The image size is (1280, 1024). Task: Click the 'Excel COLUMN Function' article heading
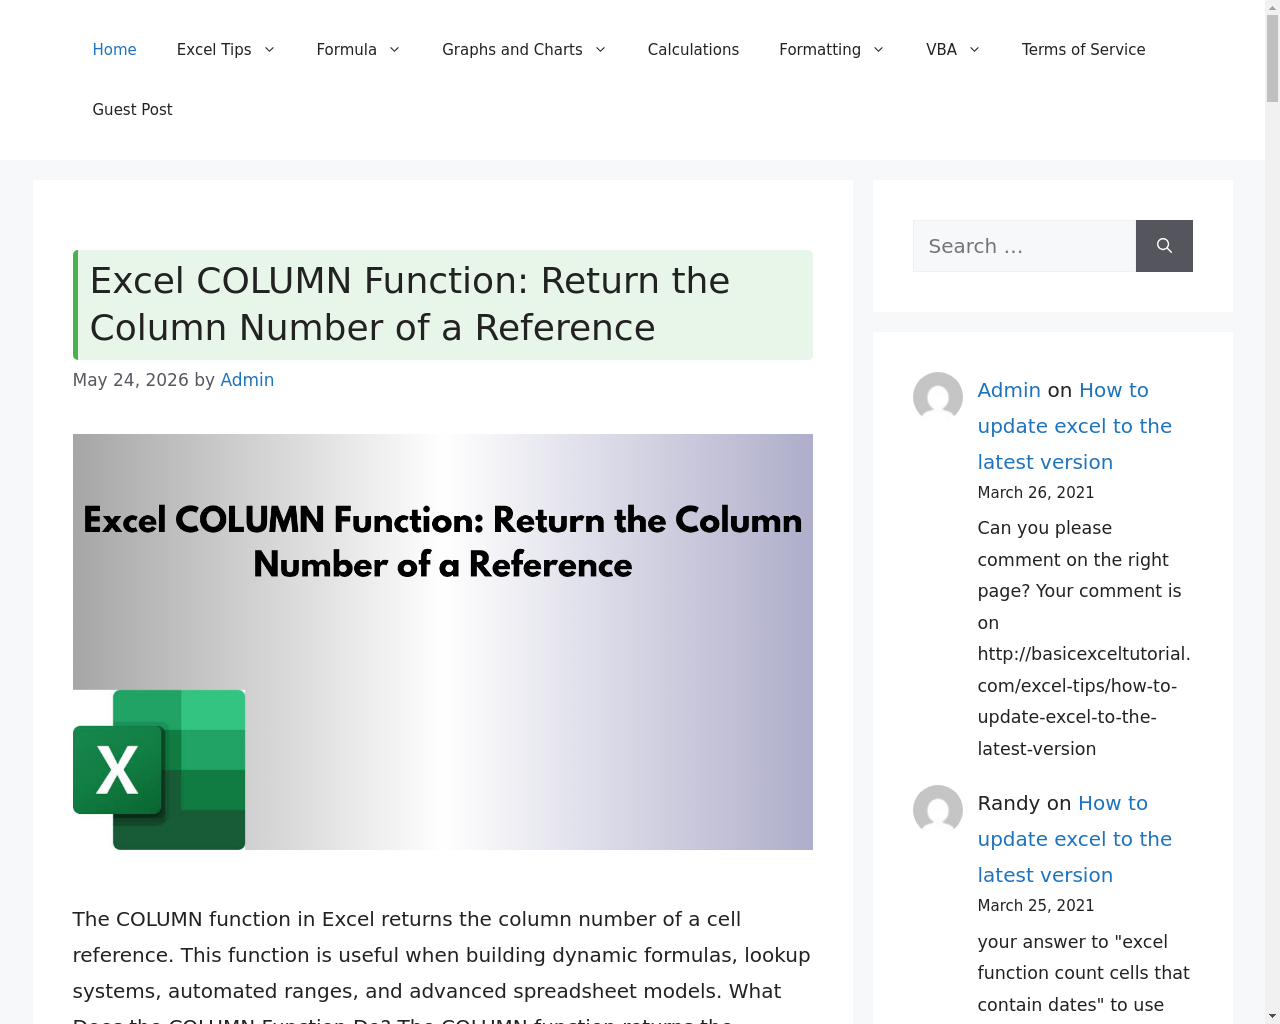click(x=443, y=305)
